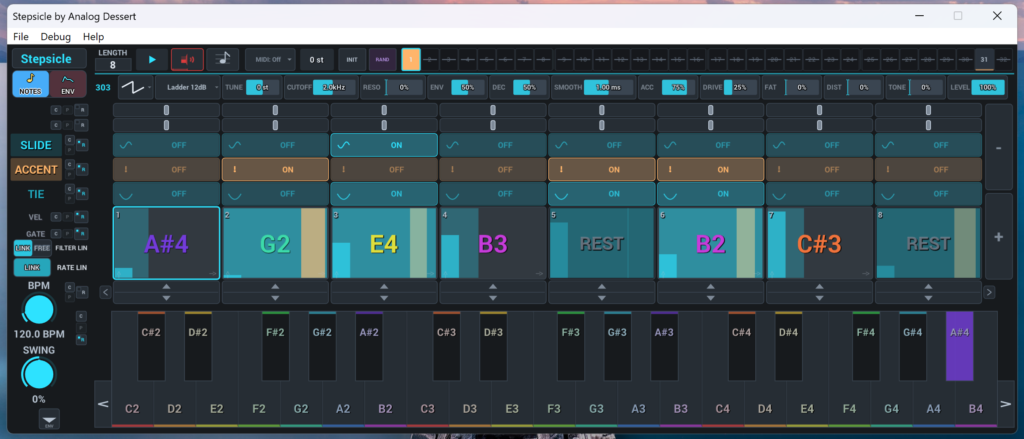The height and width of the screenshot is (439, 1024).
Task: Click the SMOOTH 1.00 ms slider
Action: 609,87
